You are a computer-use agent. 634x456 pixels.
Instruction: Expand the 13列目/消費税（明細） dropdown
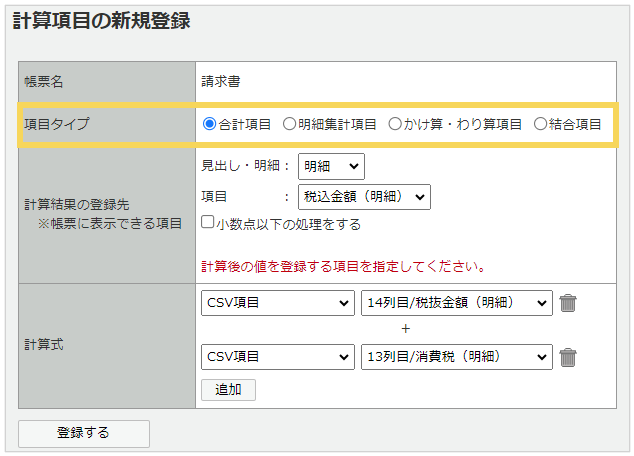456,356
